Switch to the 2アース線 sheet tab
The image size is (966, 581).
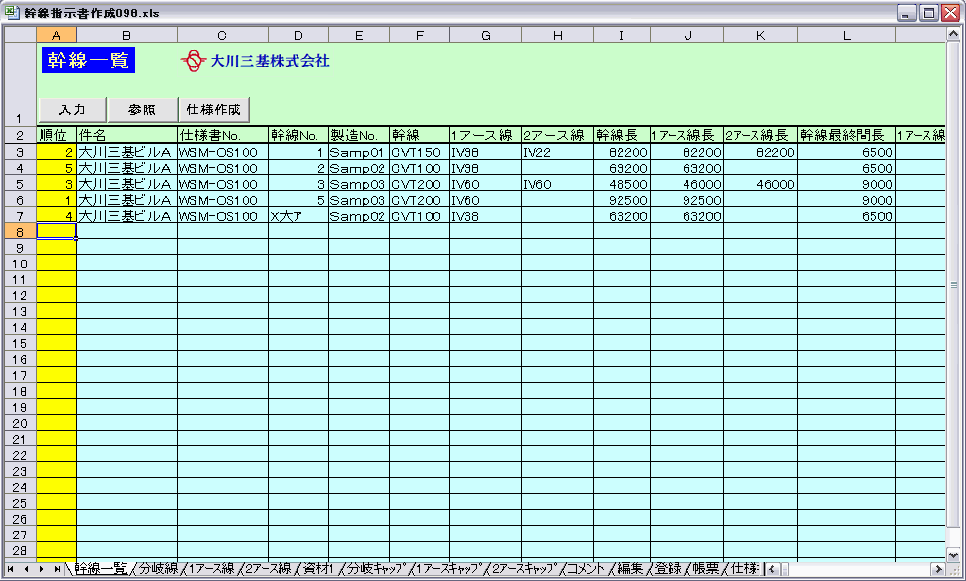tap(268, 569)
